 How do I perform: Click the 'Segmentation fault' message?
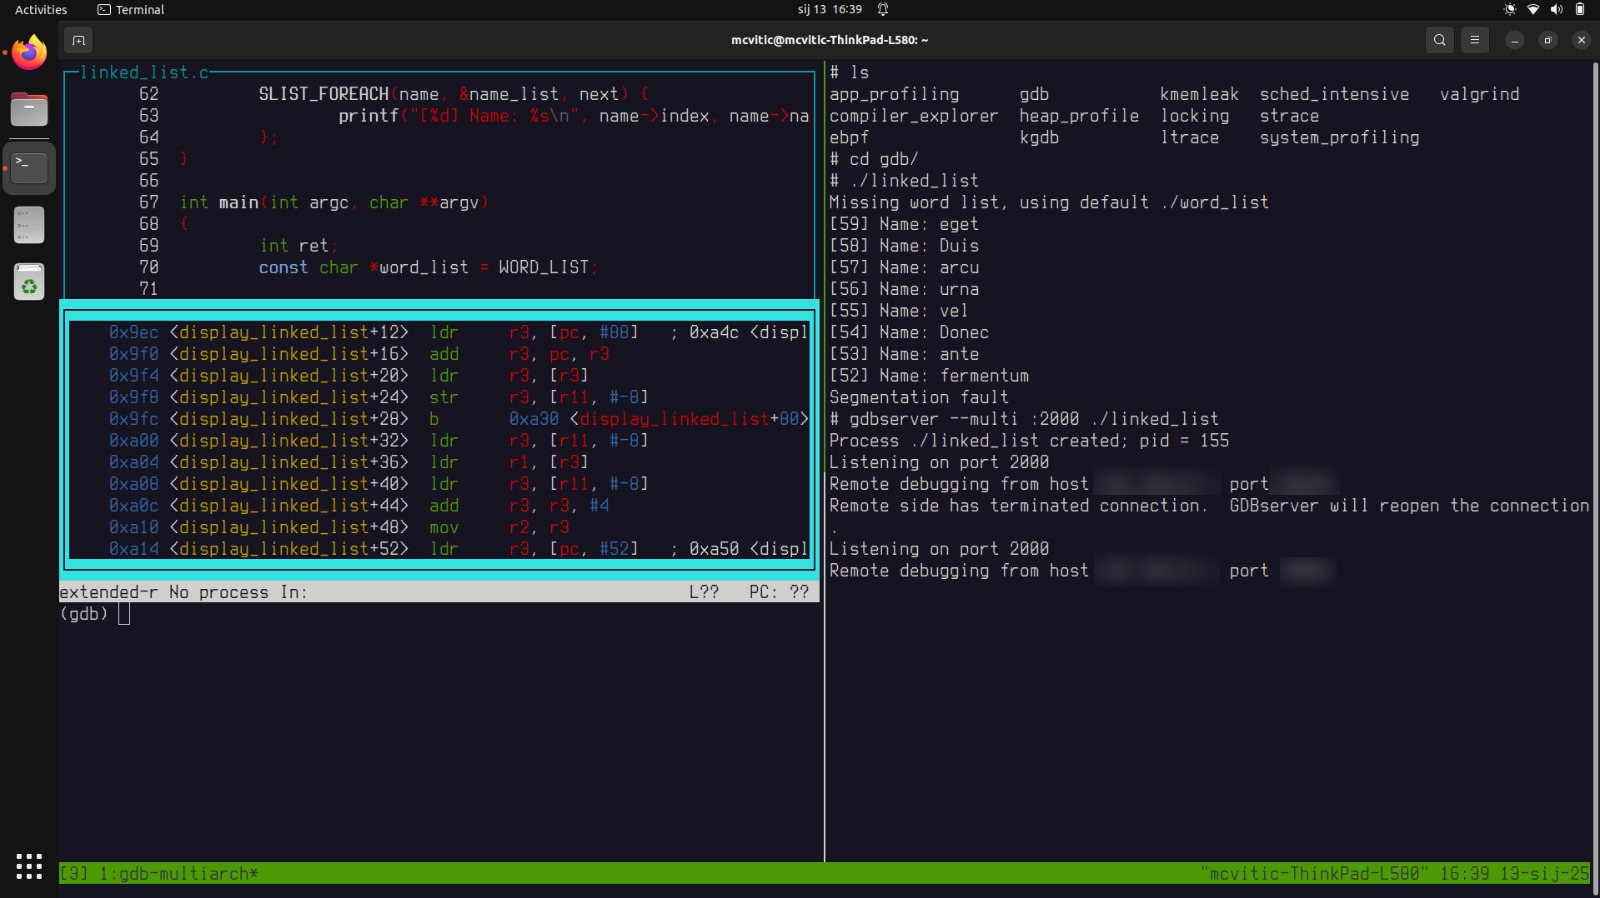pyautogui.click(x=919, y=397)
